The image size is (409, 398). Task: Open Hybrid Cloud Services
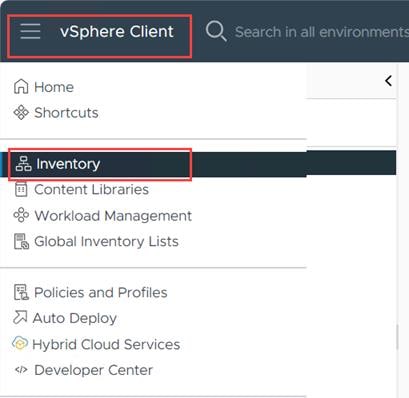pos(106,344)
